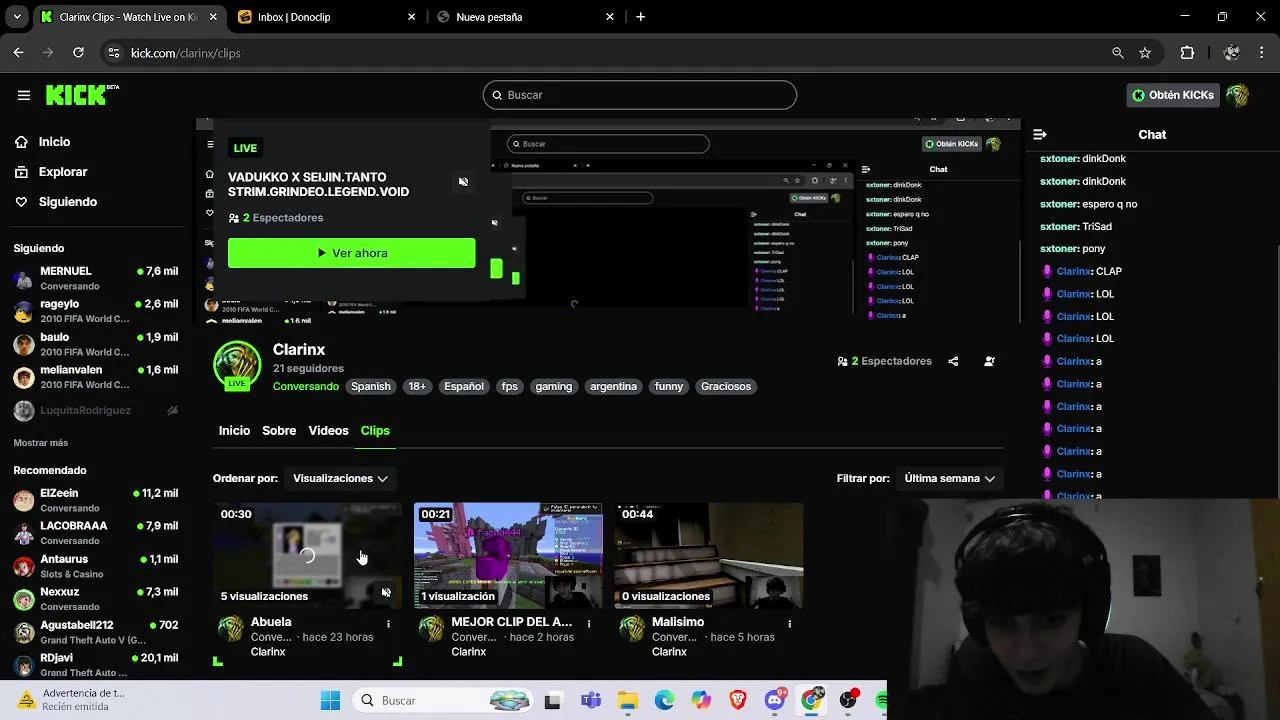Play the Abuela clip thumbnail
The image size is (1280, 720).
[308, 556]
